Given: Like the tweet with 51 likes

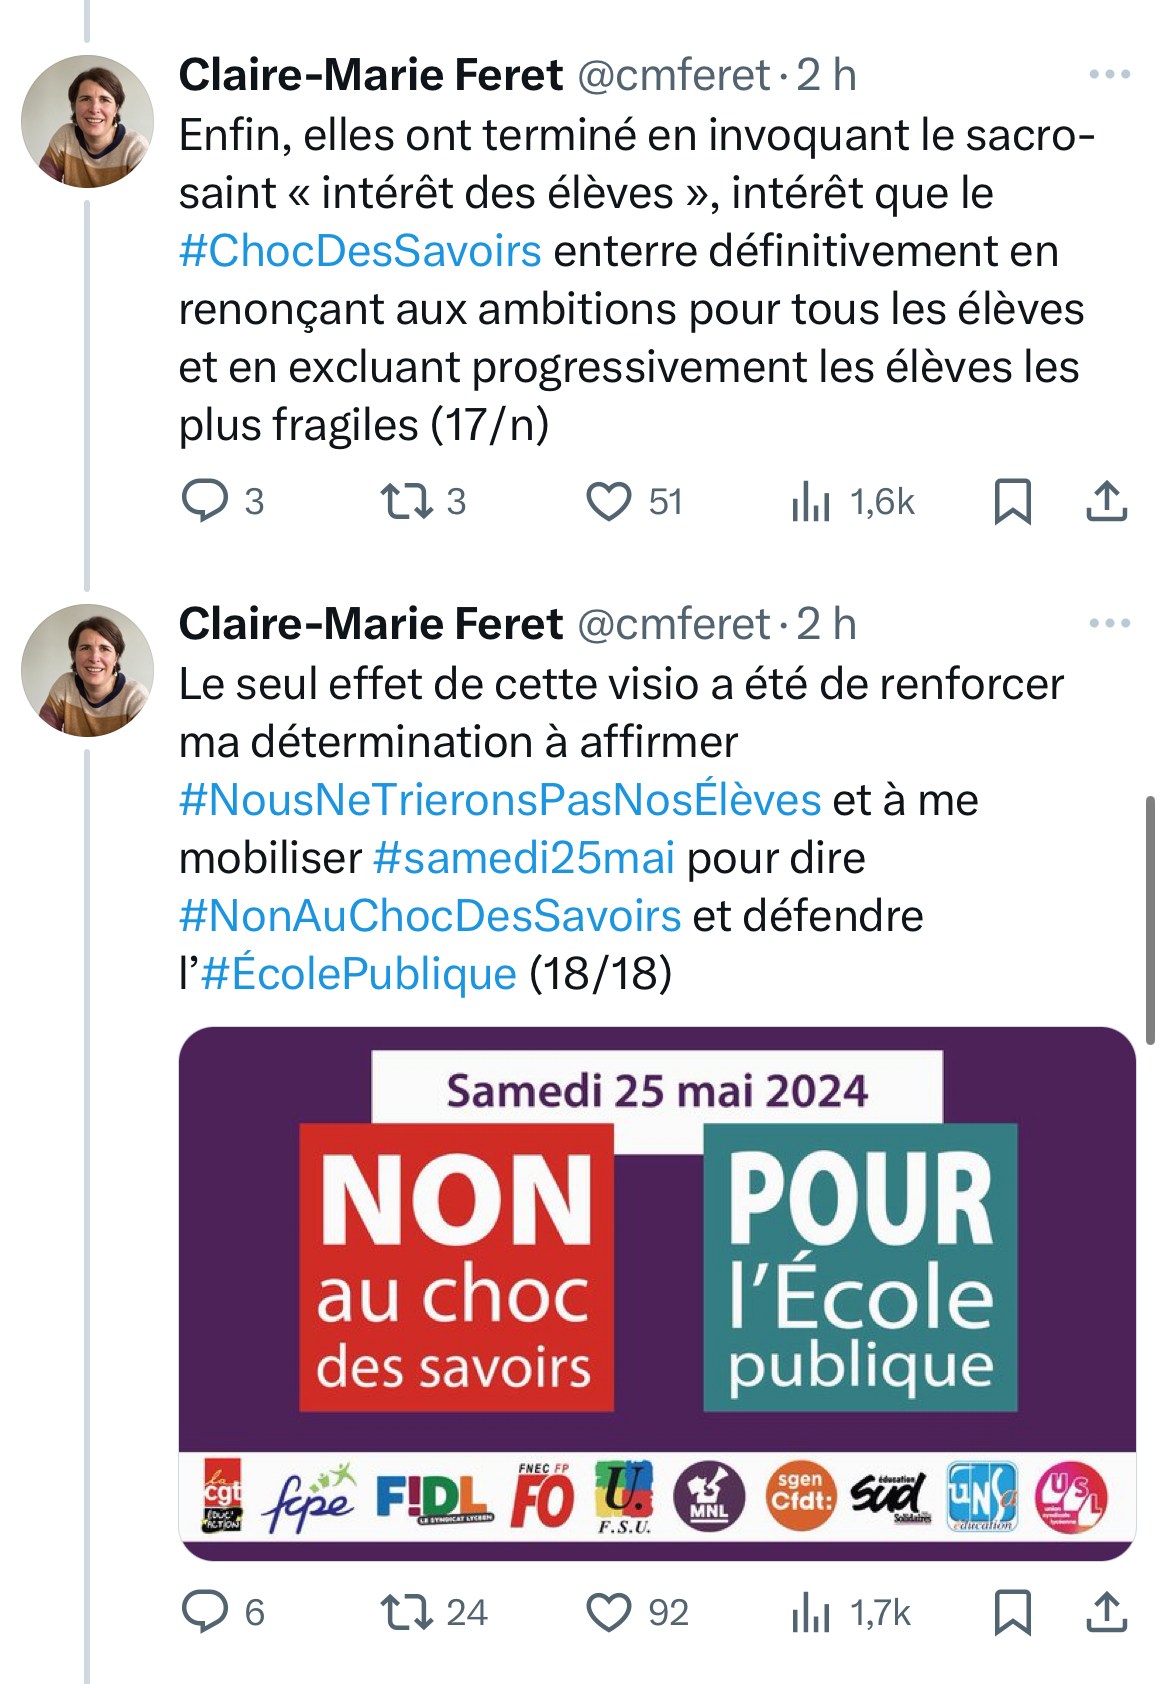Looking at the screenshot, I should pos(608,501).
